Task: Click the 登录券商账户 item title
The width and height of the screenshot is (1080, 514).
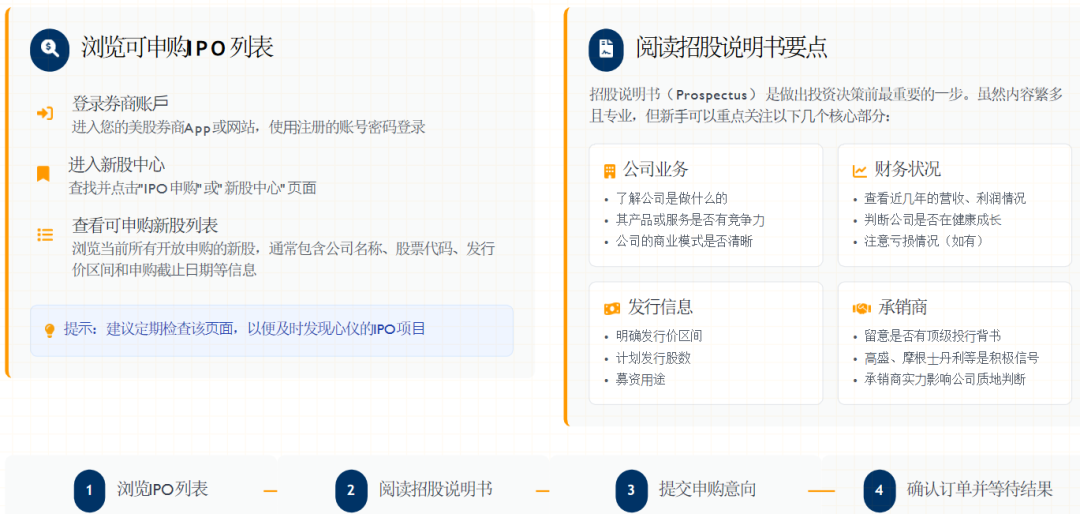Action: 121,103
